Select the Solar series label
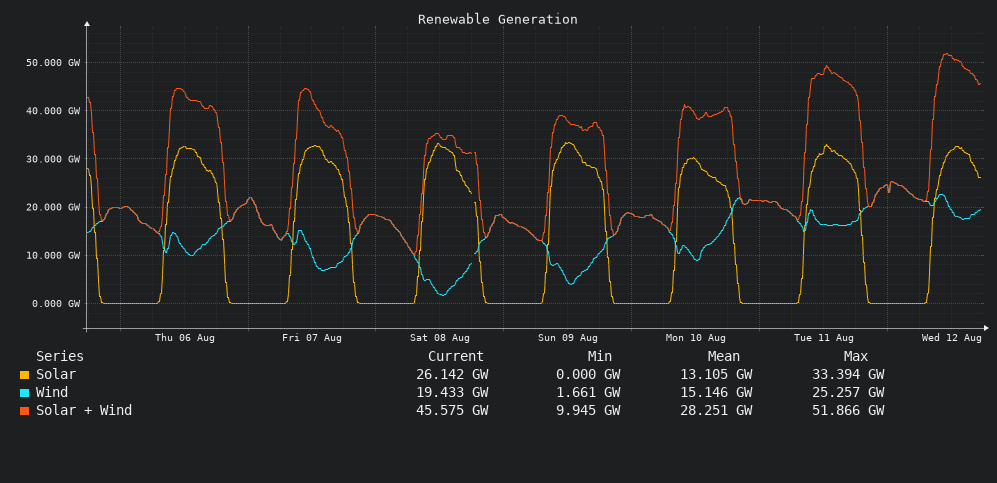 56,374
